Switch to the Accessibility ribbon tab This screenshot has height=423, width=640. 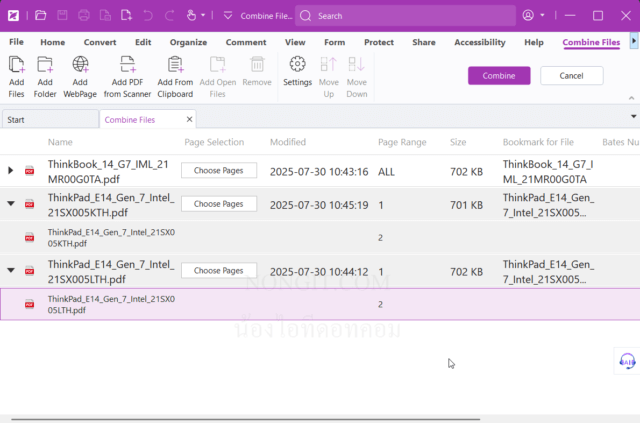tap(480, 42)
